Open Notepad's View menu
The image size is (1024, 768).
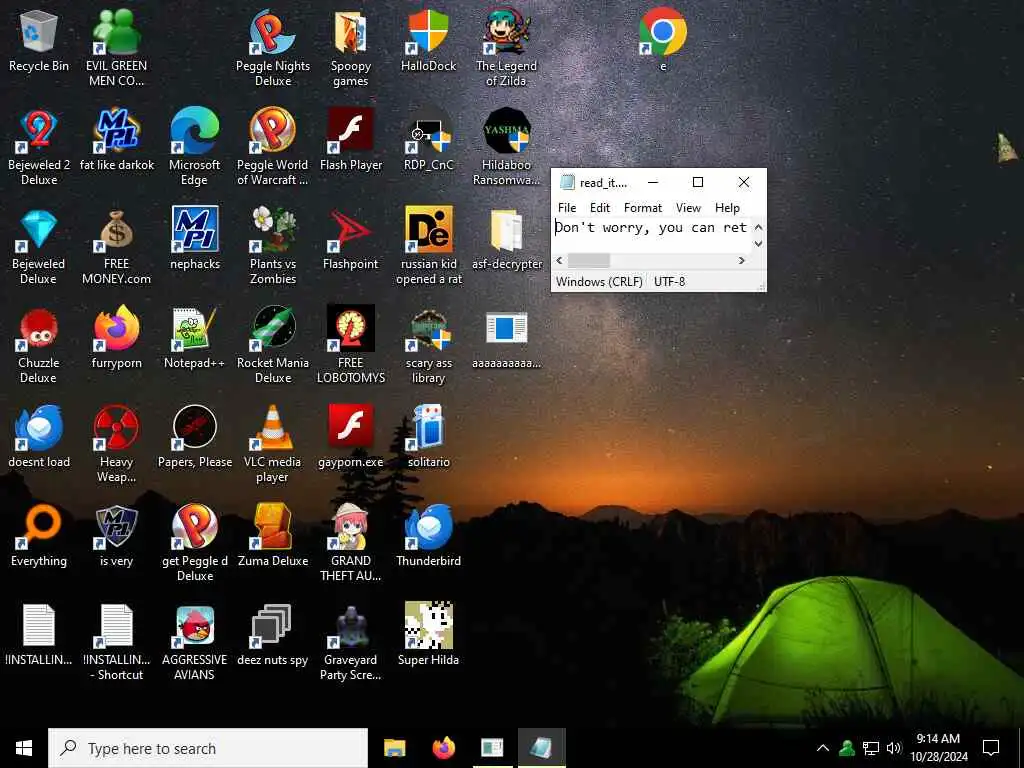click(688, 208)
